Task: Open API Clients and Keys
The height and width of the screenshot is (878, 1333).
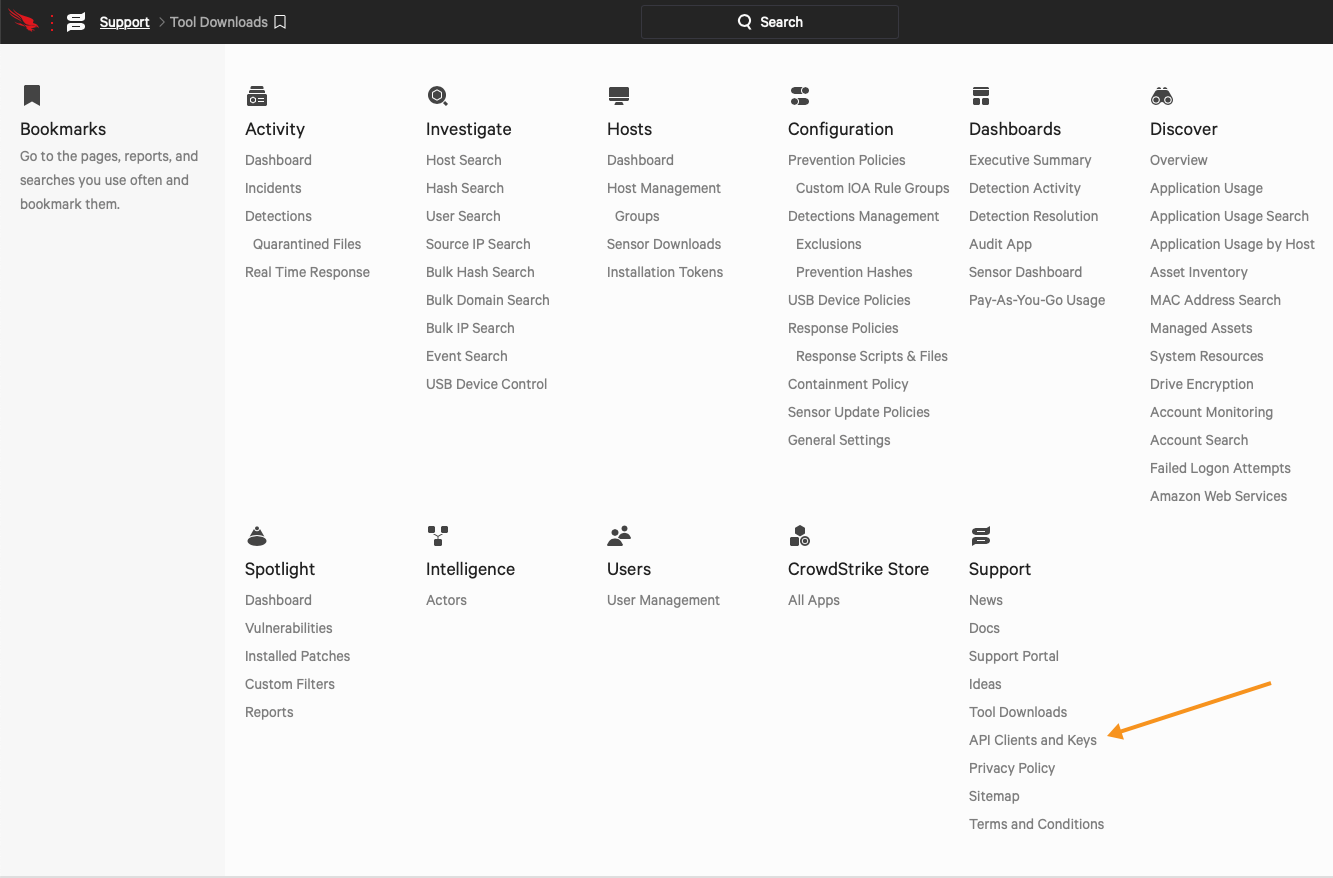Action: click(1032, 740)
